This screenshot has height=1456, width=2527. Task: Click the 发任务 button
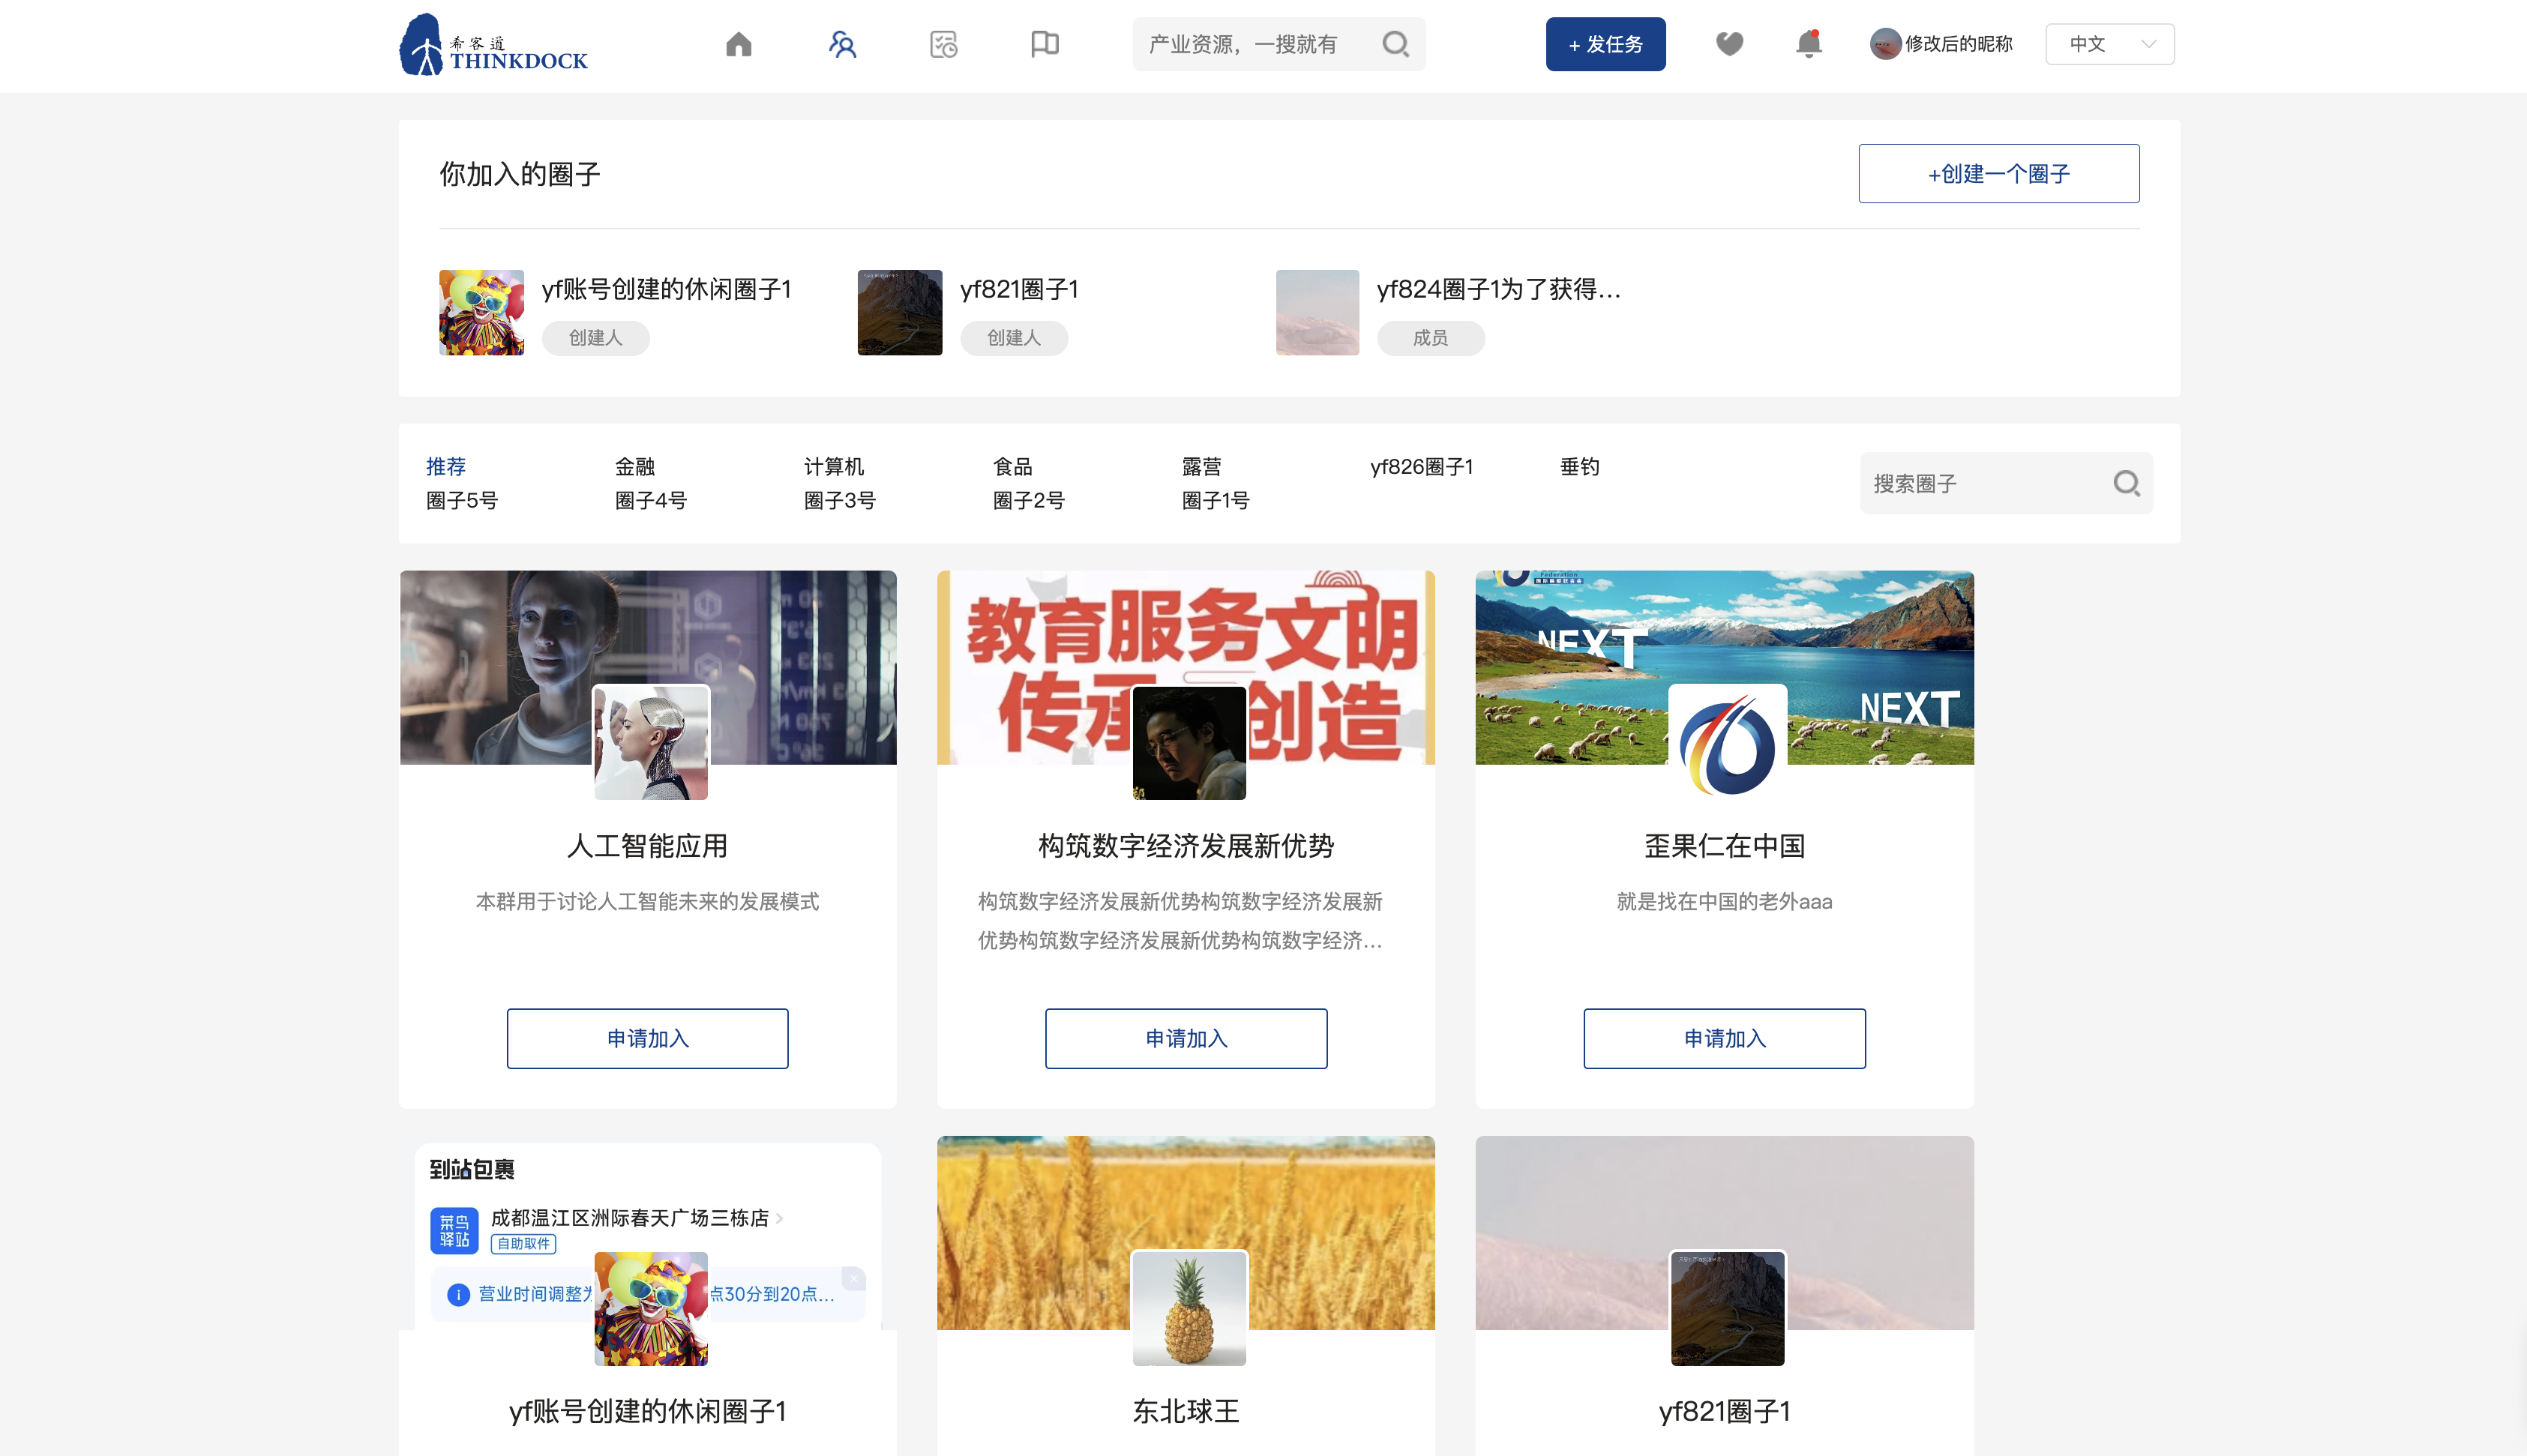point(1605,44)
